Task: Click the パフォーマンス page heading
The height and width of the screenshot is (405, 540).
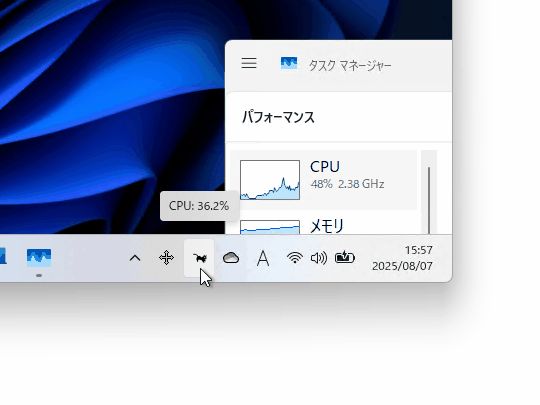Action: [278, 117]
